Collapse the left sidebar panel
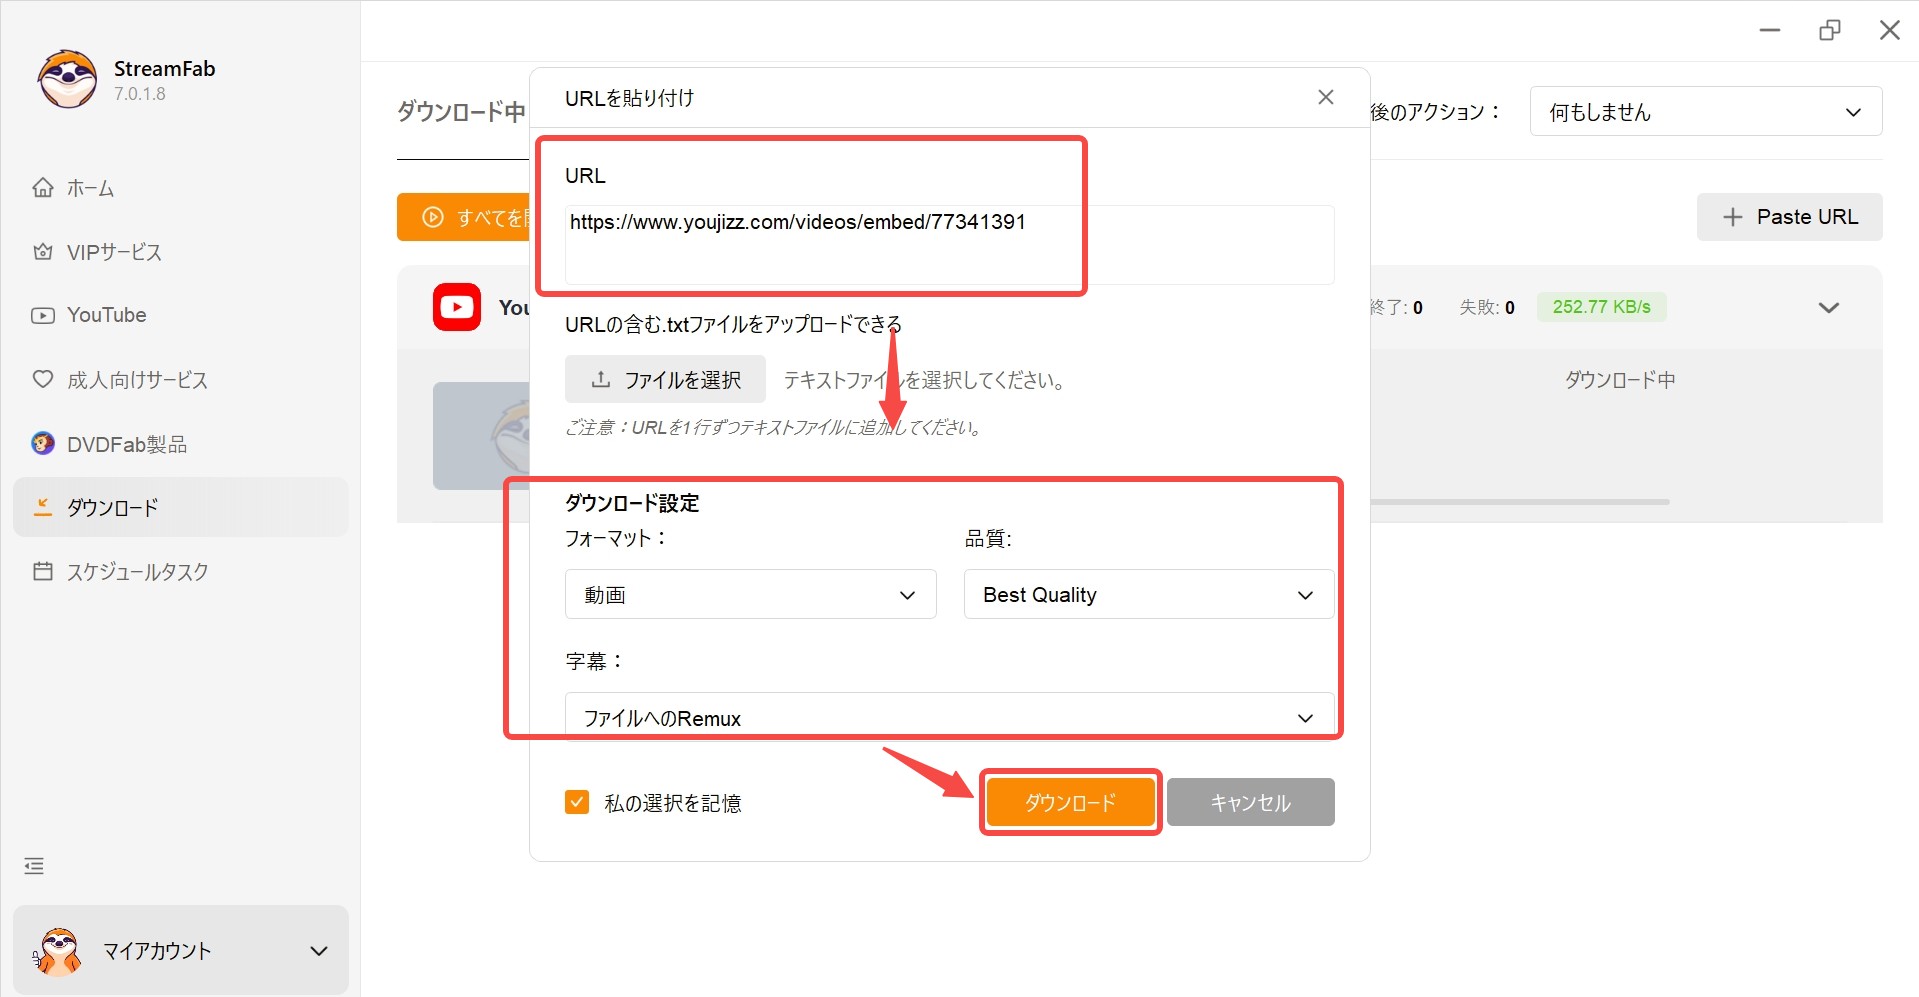Screen dimensions: 1919x997 coord(33,865)
